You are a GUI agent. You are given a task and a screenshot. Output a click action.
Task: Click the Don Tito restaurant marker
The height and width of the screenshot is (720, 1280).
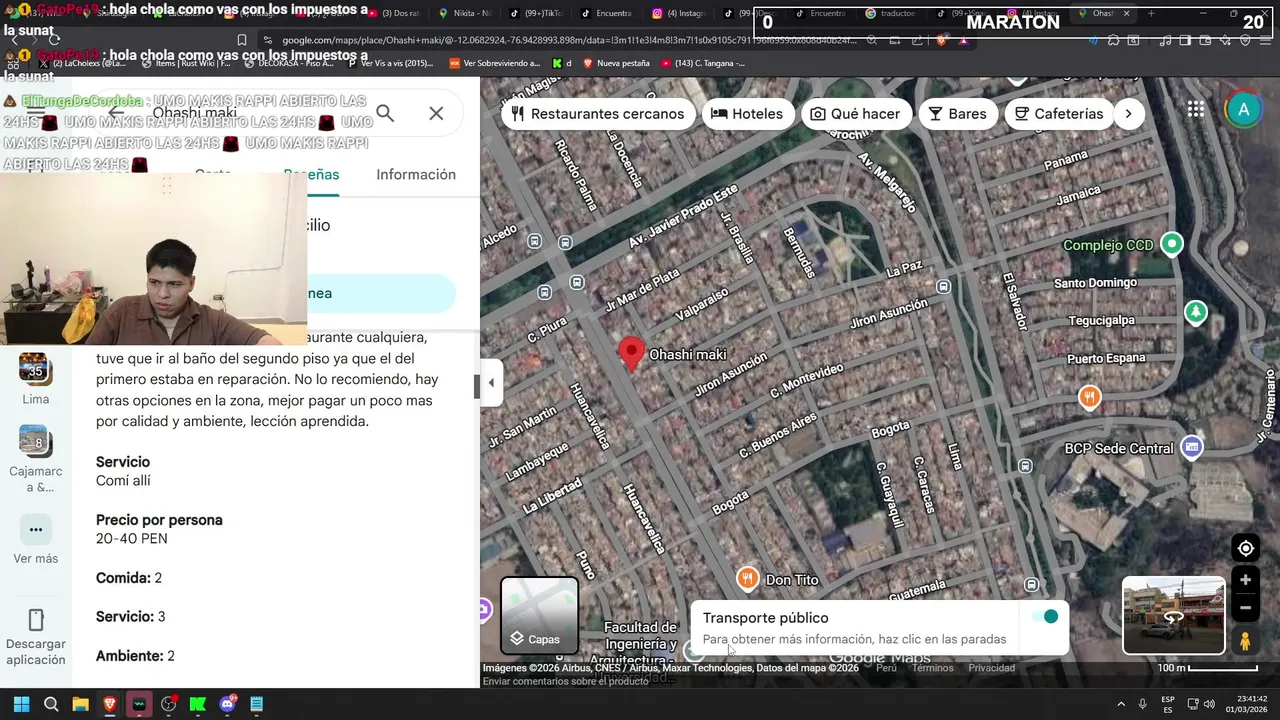coord(747,579)
